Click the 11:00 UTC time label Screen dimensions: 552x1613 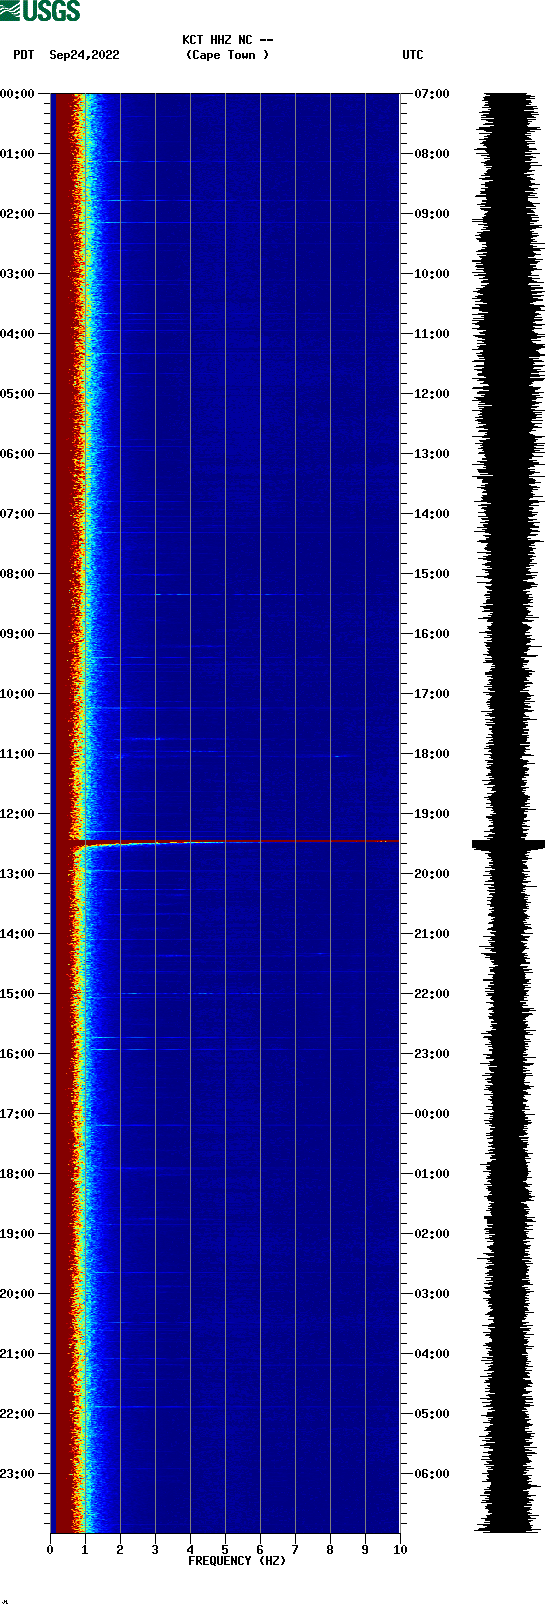coord(432,334)
